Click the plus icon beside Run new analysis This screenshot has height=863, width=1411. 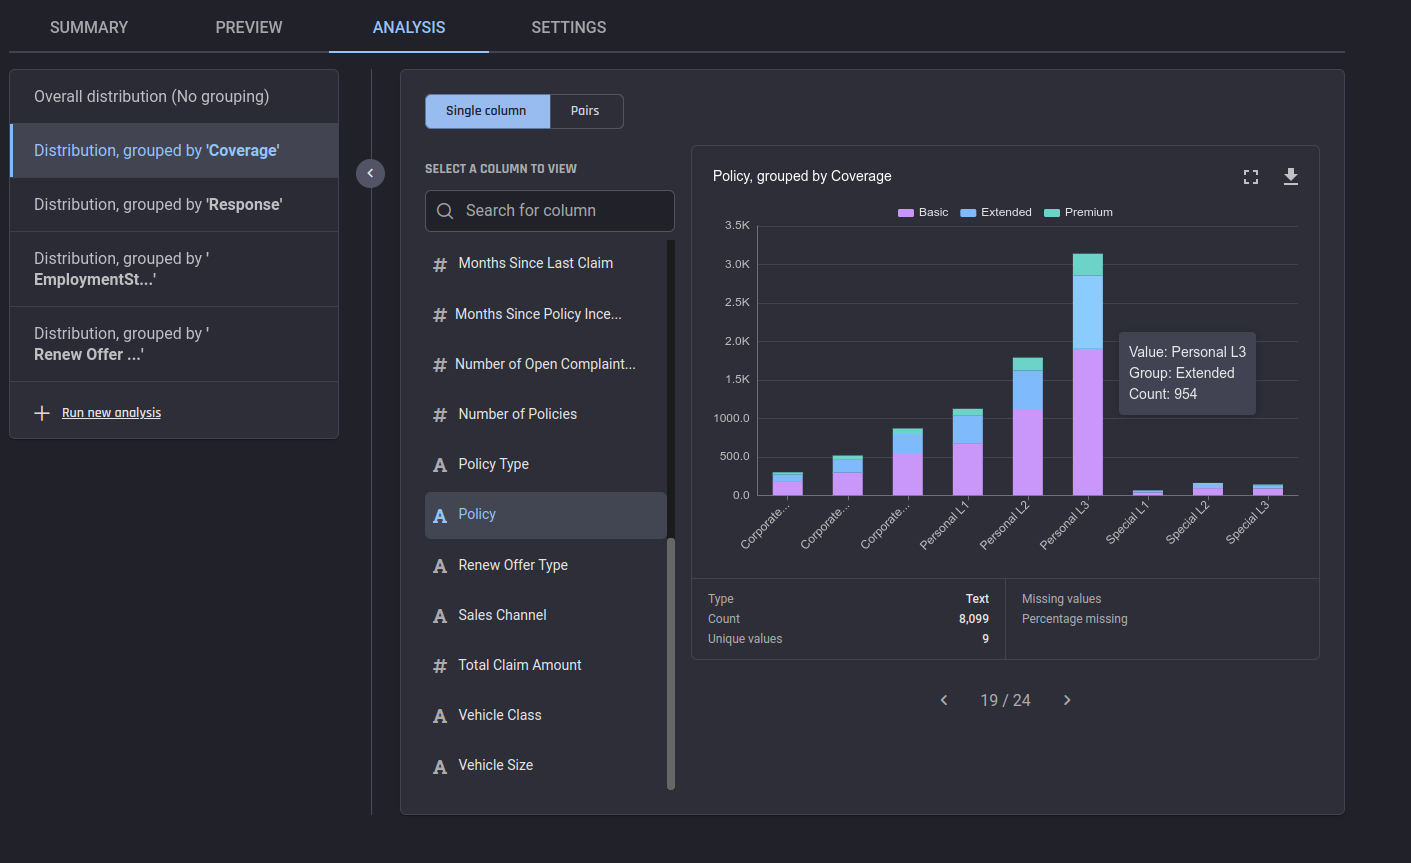click(x=42, y=413)
